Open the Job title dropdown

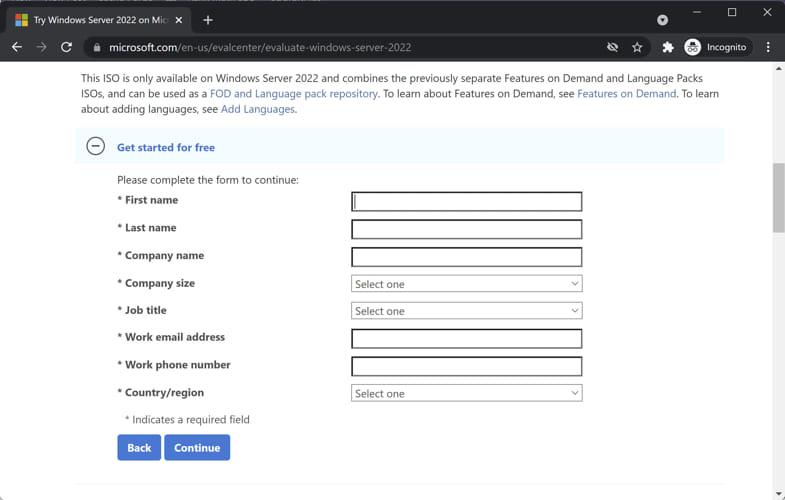click(467, 311)
